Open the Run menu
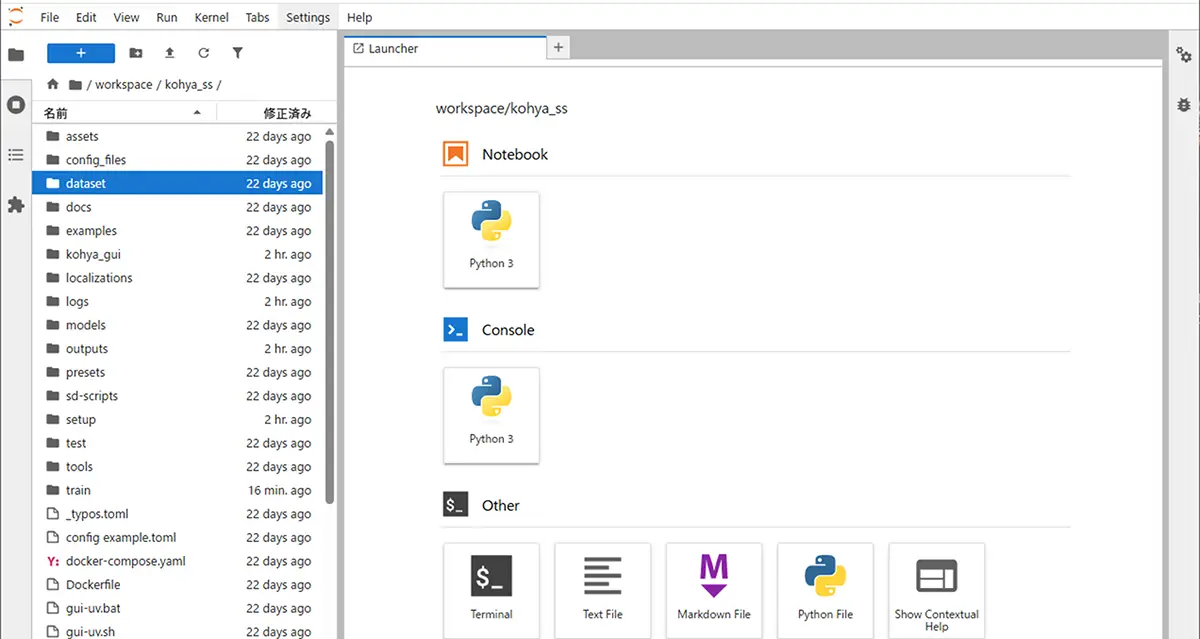The image size is (1200, 639). click(167, 17)
